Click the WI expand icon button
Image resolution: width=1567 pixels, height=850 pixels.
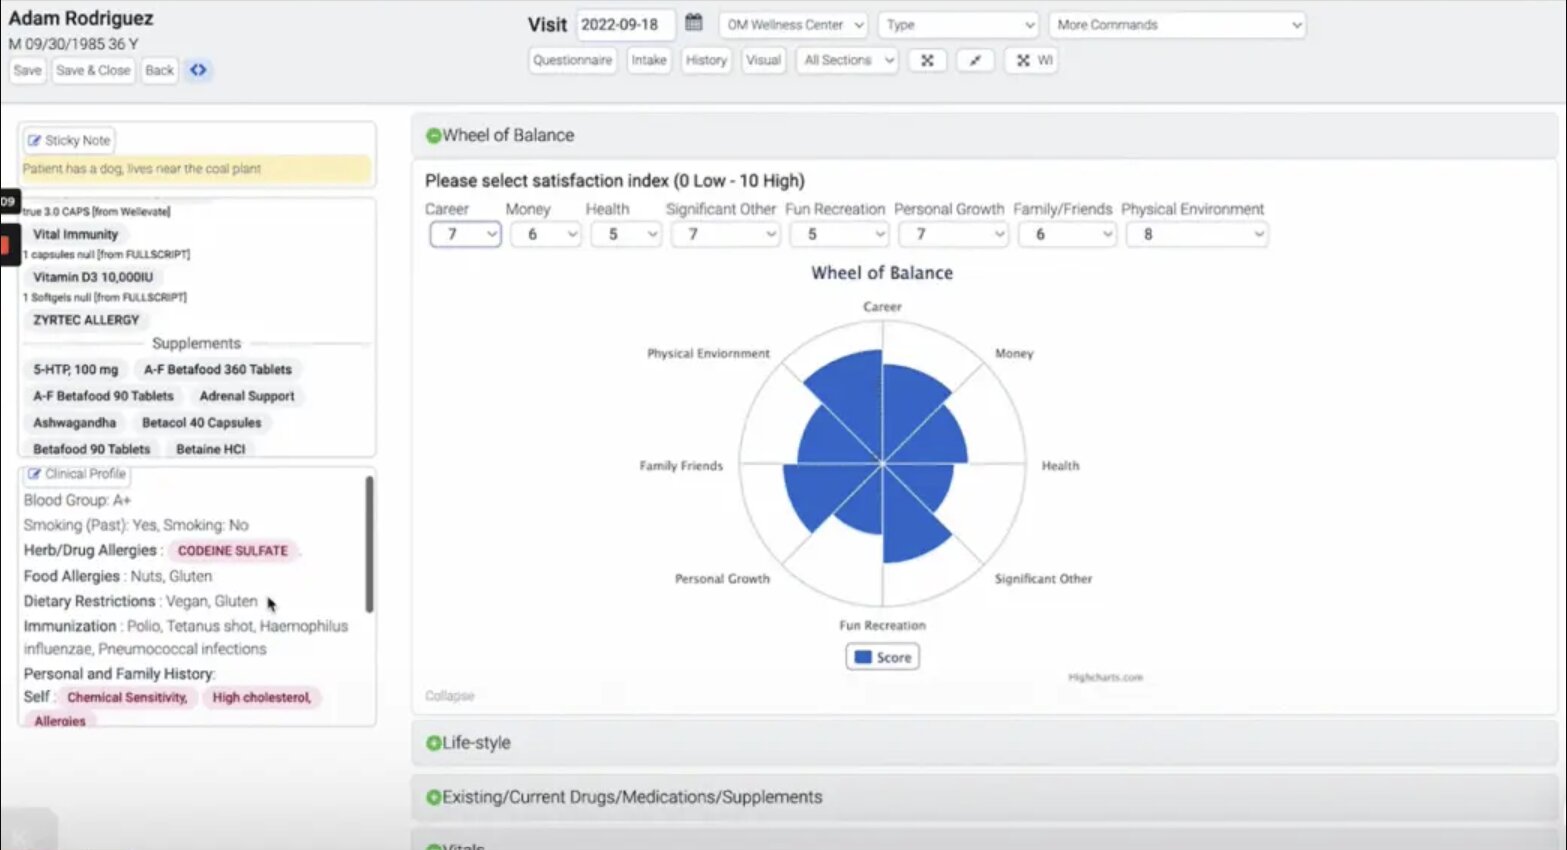pos(1034,60)
